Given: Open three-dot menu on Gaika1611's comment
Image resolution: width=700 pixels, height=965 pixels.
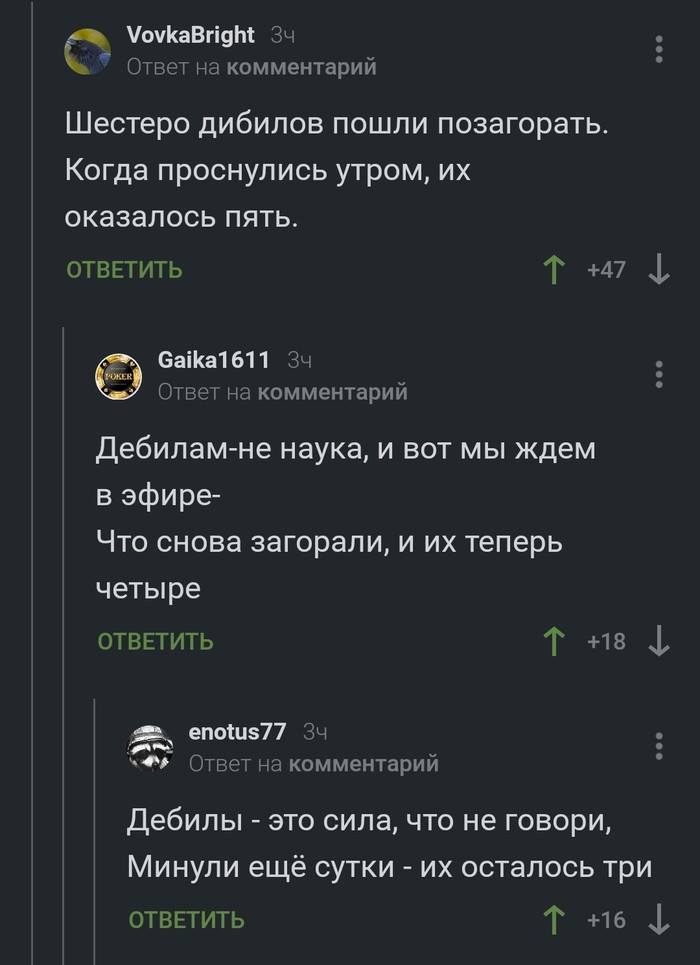Looking at the screenshot, I should tap(659, 374).
